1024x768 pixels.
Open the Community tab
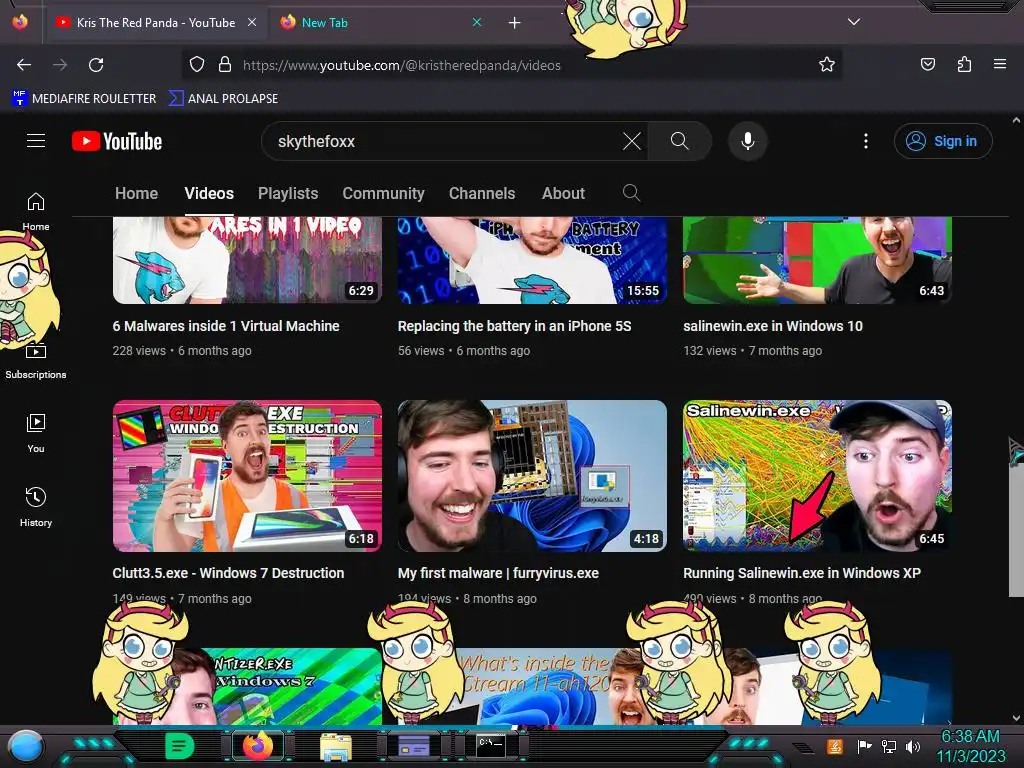tap(383, 193)
